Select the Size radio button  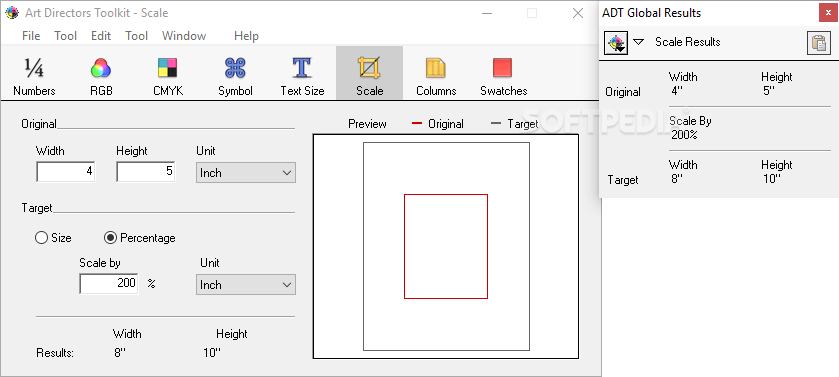pyautogui.click(x=53, y=238)
